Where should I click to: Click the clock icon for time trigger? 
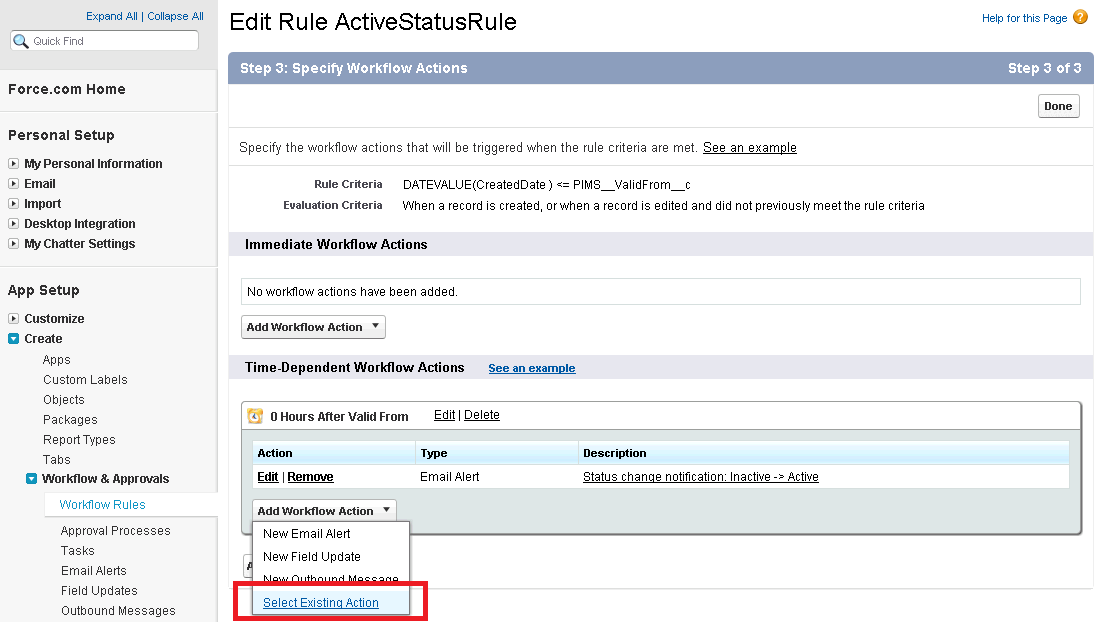point(255,416)
